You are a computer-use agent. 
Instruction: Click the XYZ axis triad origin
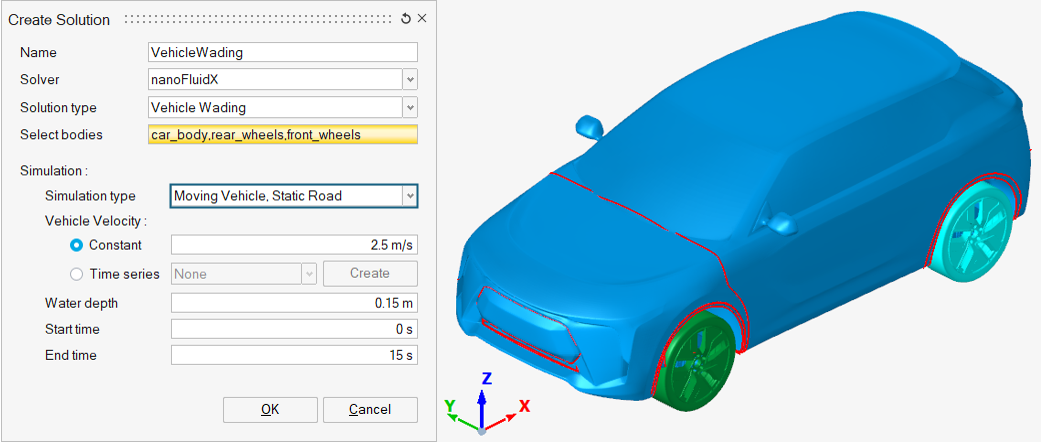tap(481, 431)
